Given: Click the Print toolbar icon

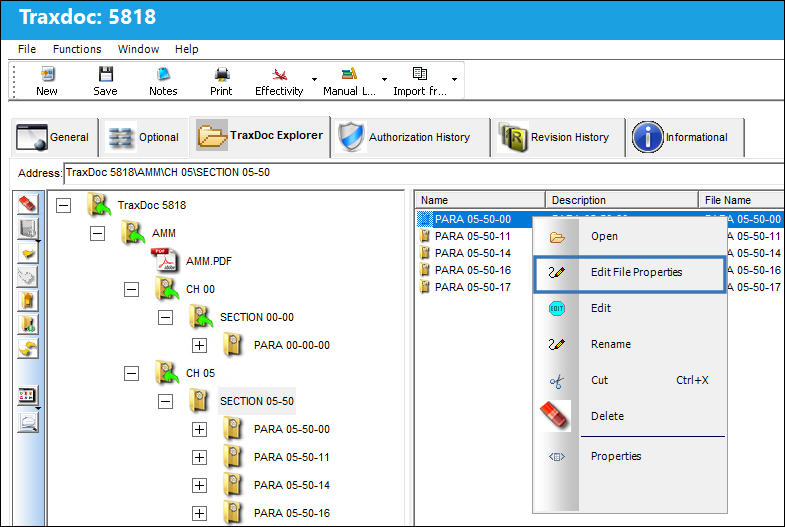Looking at the screenshot, I should click(222, 75).
